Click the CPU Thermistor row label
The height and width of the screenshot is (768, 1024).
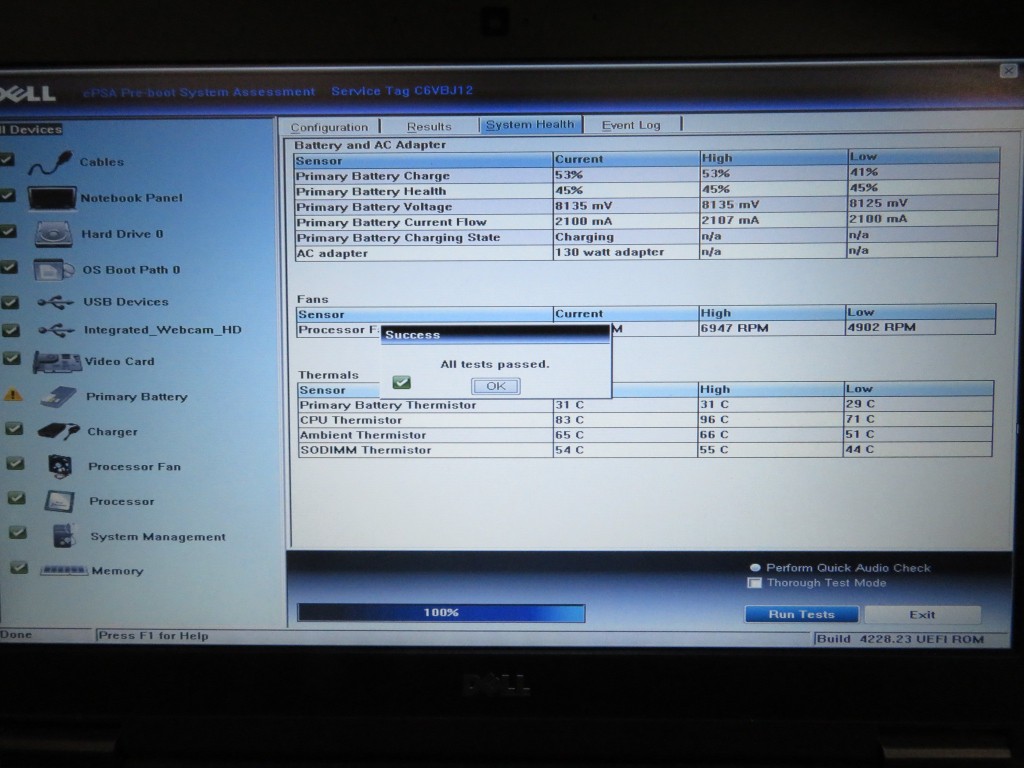351,420
